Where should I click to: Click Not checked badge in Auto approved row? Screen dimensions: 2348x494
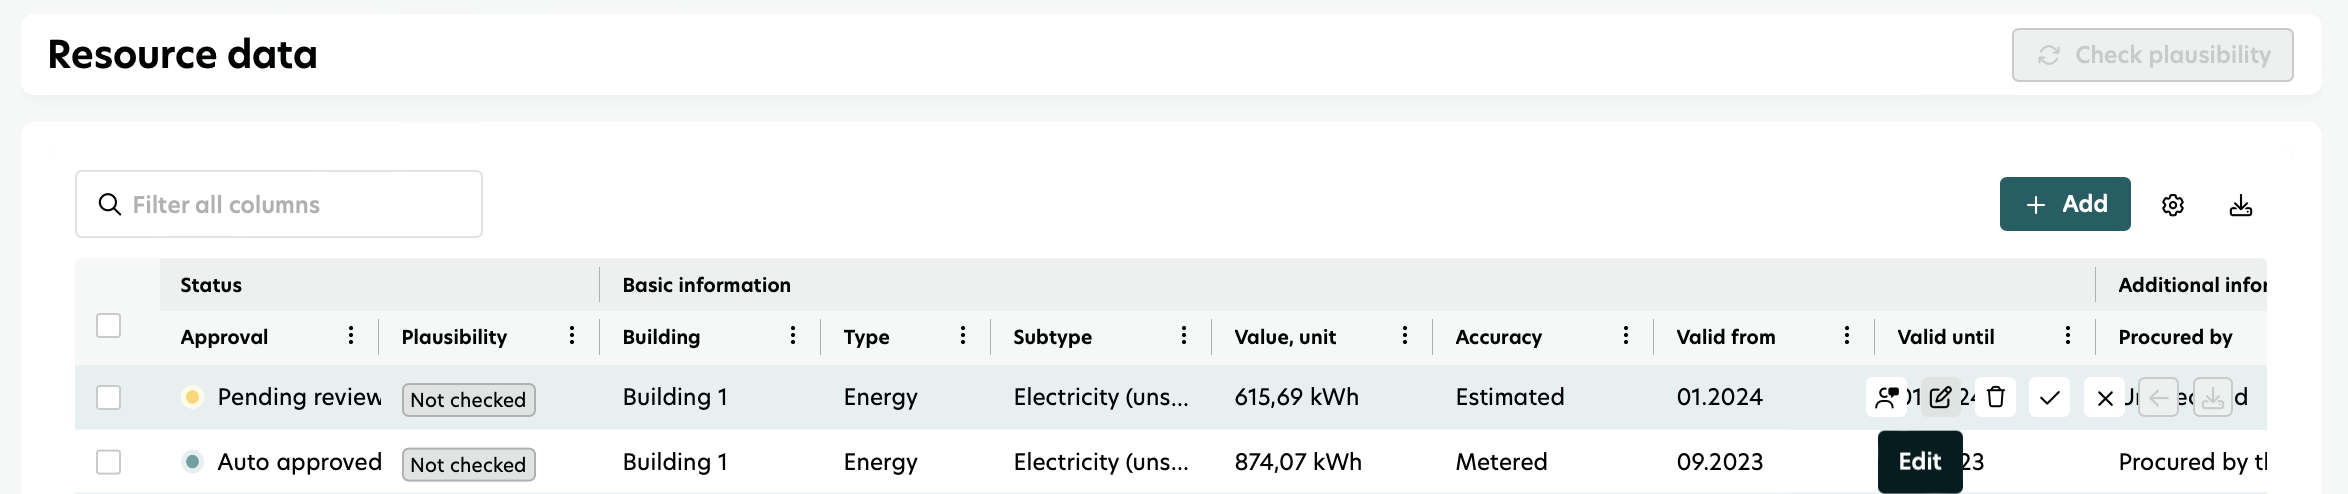click(x=468, y=465)
